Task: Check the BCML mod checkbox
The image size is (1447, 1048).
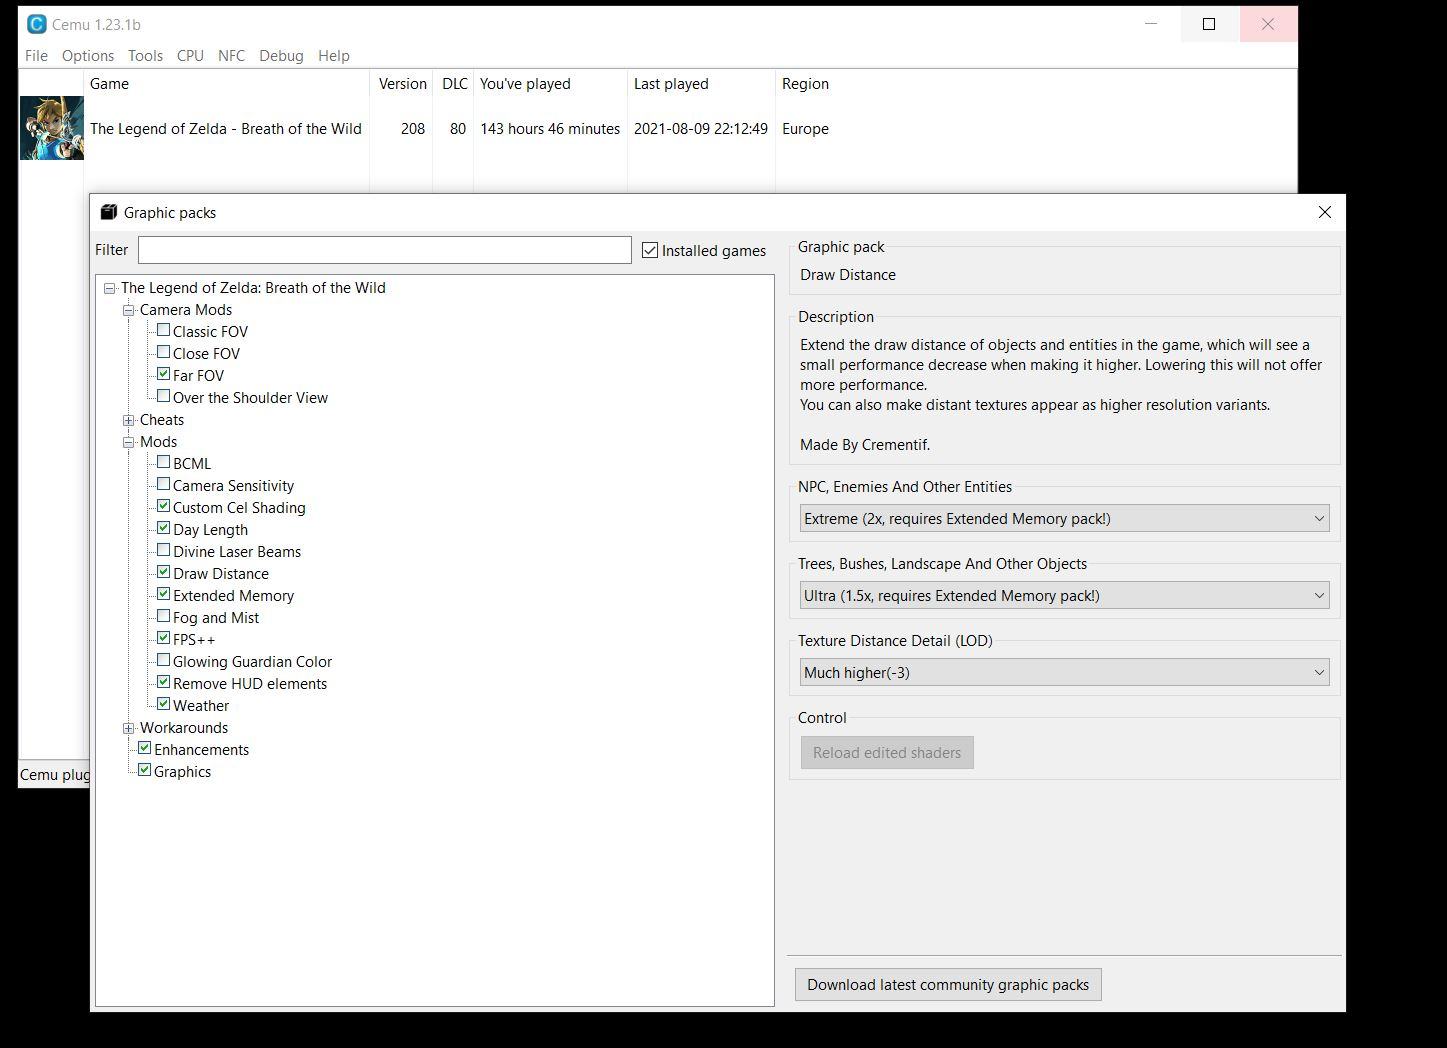Action: click(163, 462)
